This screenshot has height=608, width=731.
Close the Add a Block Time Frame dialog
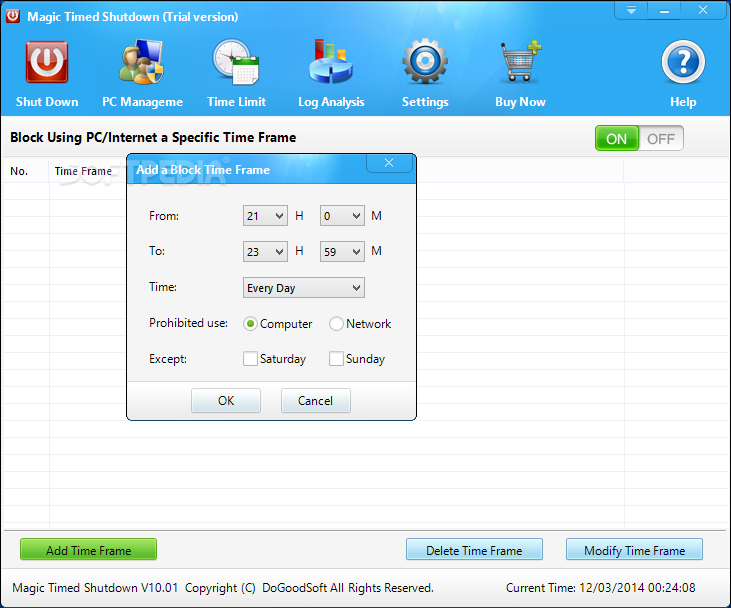(389, 163)
